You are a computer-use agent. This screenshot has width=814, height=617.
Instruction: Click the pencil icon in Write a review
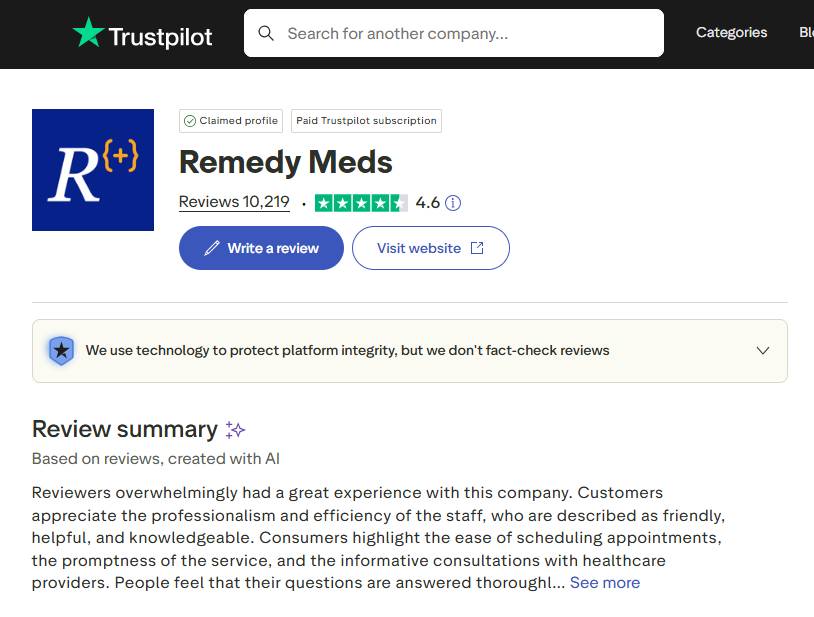point(212,248)
